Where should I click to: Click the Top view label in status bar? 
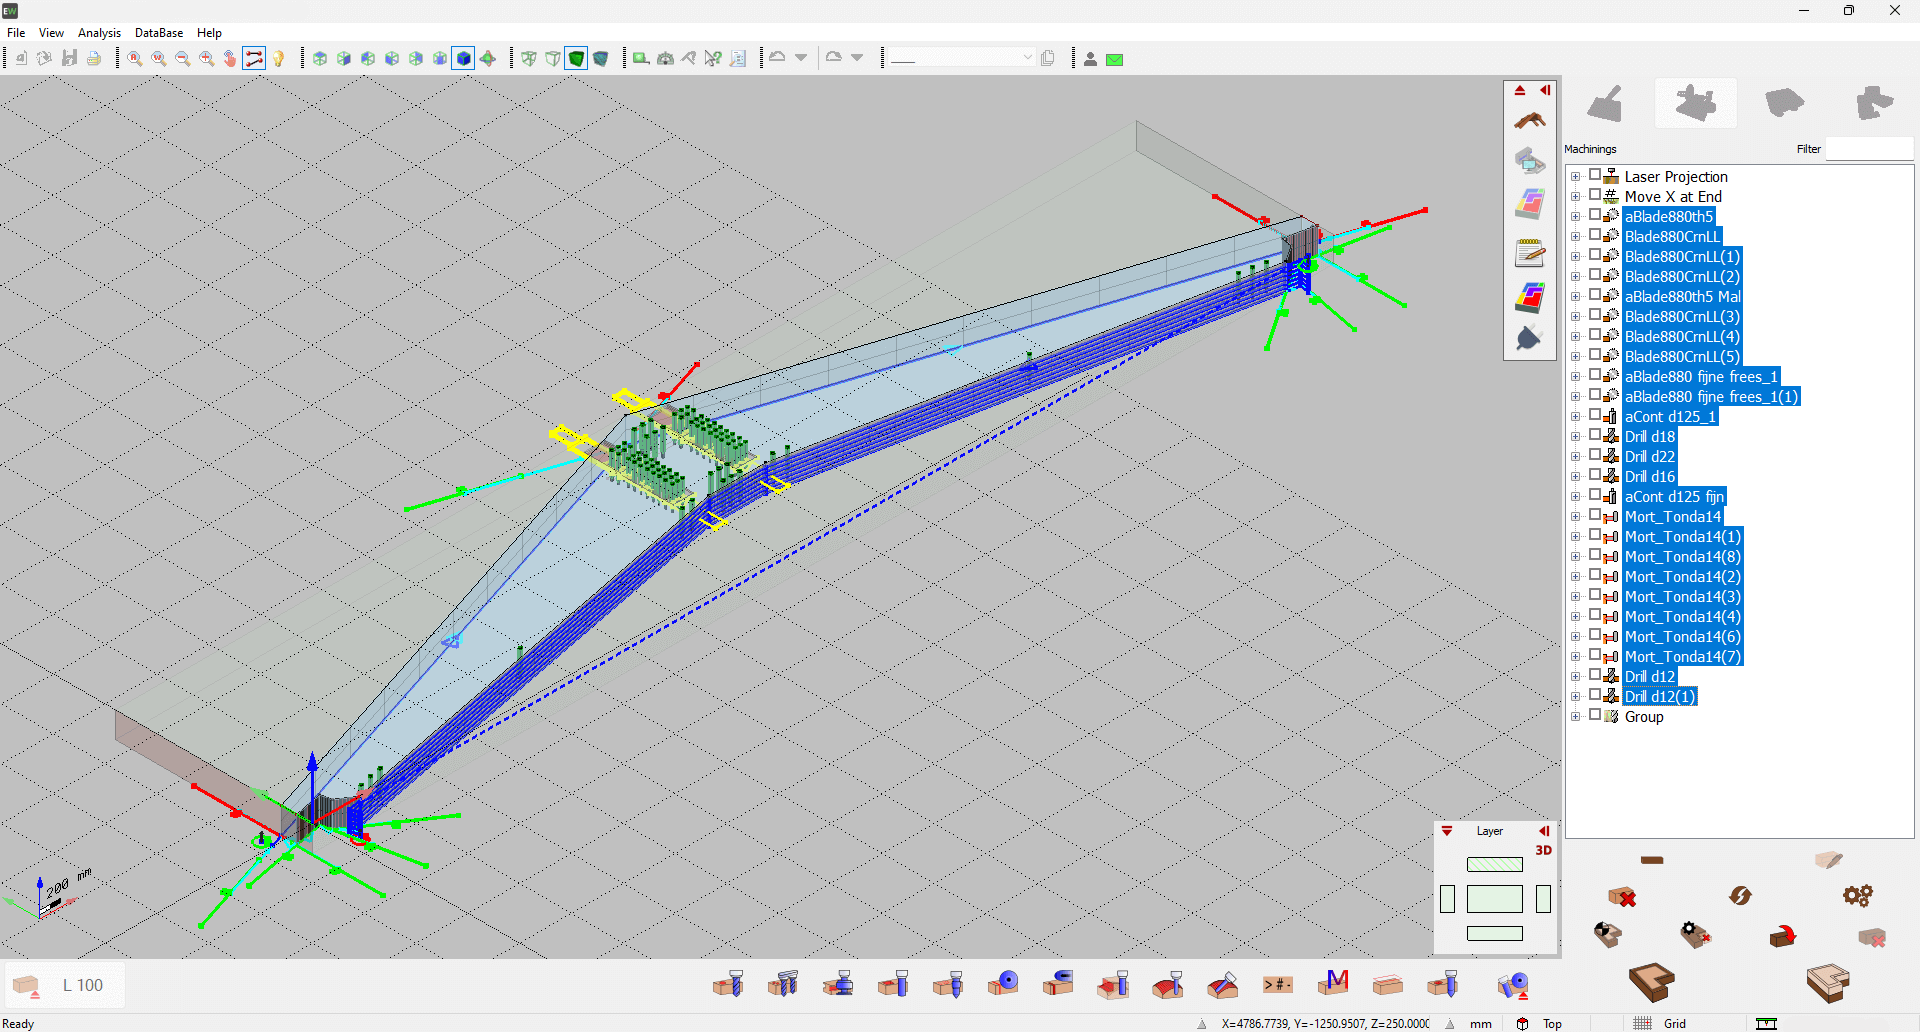(x=1552, y=1023)
